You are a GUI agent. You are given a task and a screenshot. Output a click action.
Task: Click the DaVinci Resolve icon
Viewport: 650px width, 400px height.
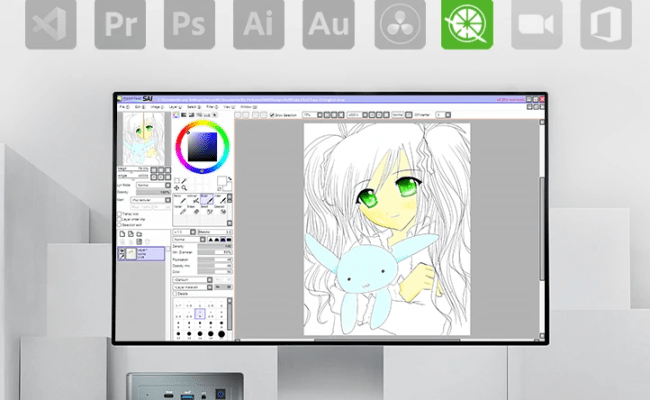[400, 24]
